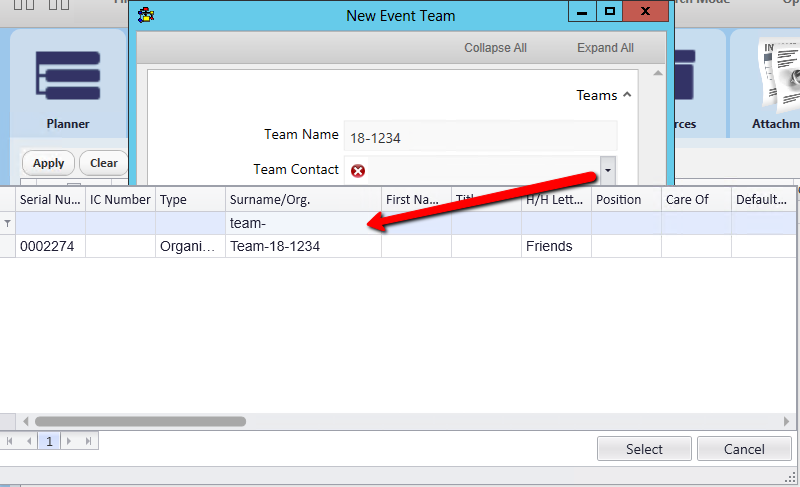Click the Apply button
The width and height of the screenshot is (800, 487).
pyautogui.click(x=48, y=163)
